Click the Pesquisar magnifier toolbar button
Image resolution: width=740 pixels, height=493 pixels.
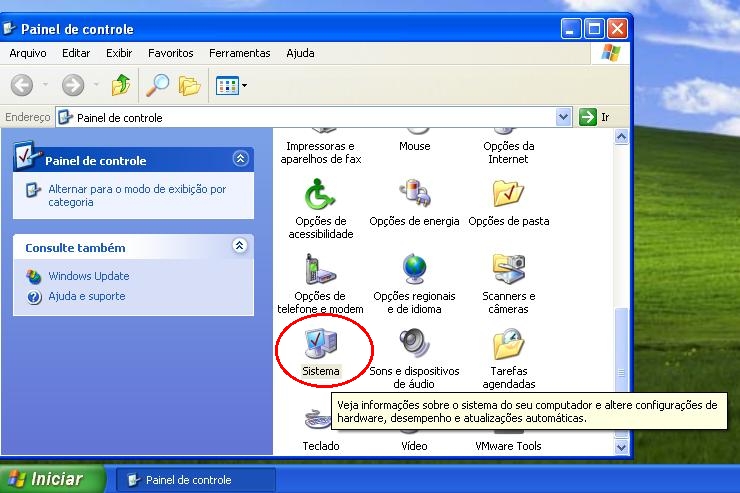coord(157,86)
